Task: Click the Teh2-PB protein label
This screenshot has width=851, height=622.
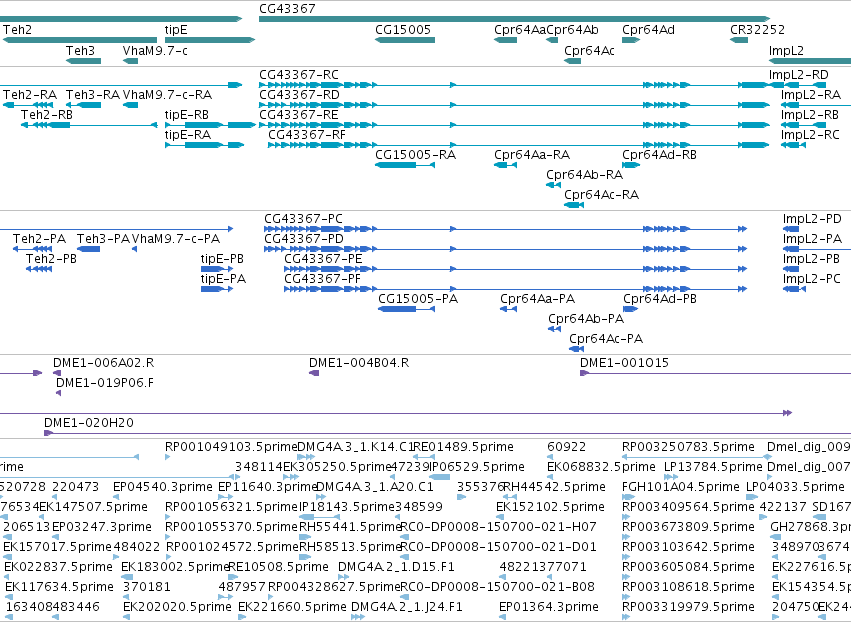Action: point(52,259)
